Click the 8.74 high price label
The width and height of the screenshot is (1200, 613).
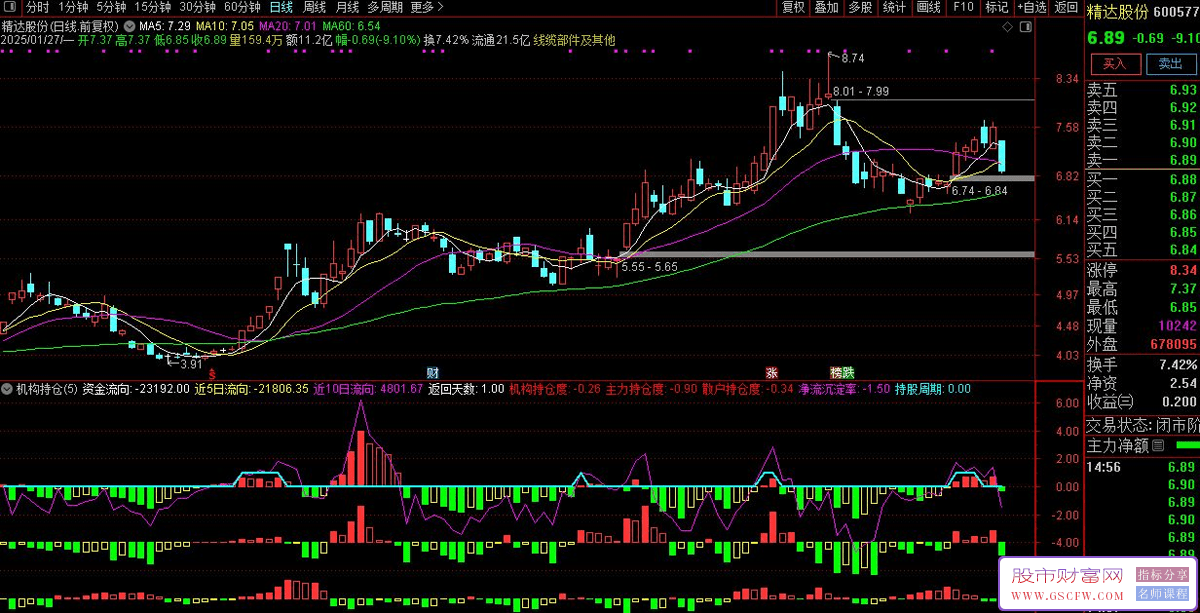point(852,59)
